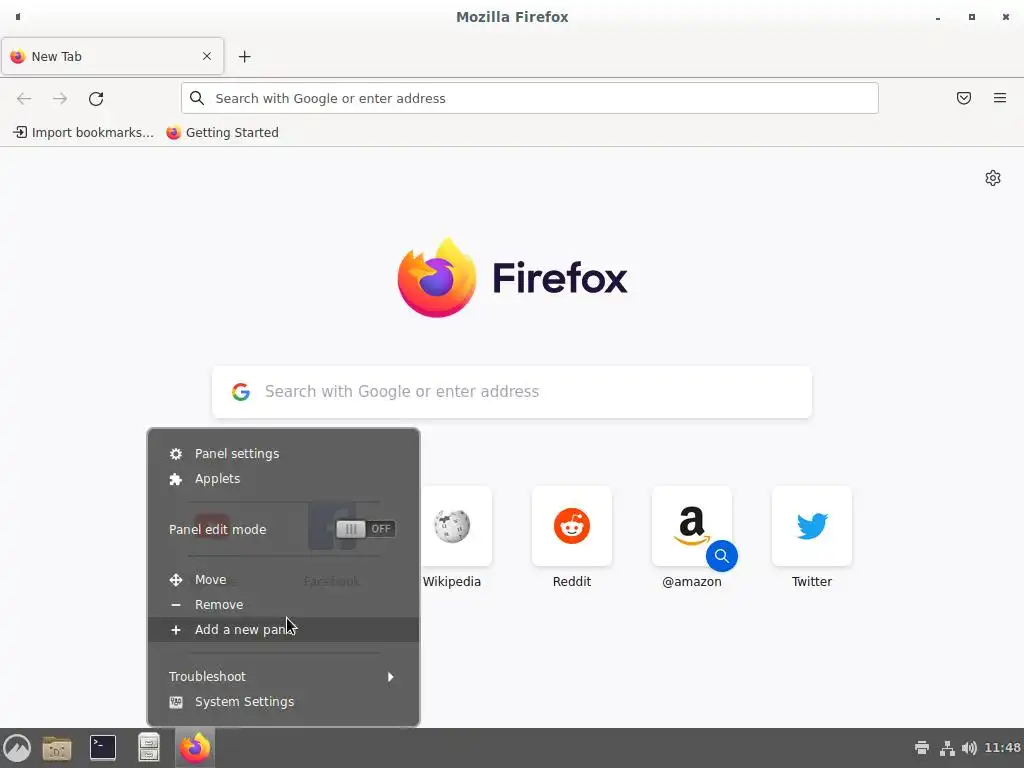Click the page center Google search box
The height and width of the screenshot is (768, 1024).
coord(512,392)
